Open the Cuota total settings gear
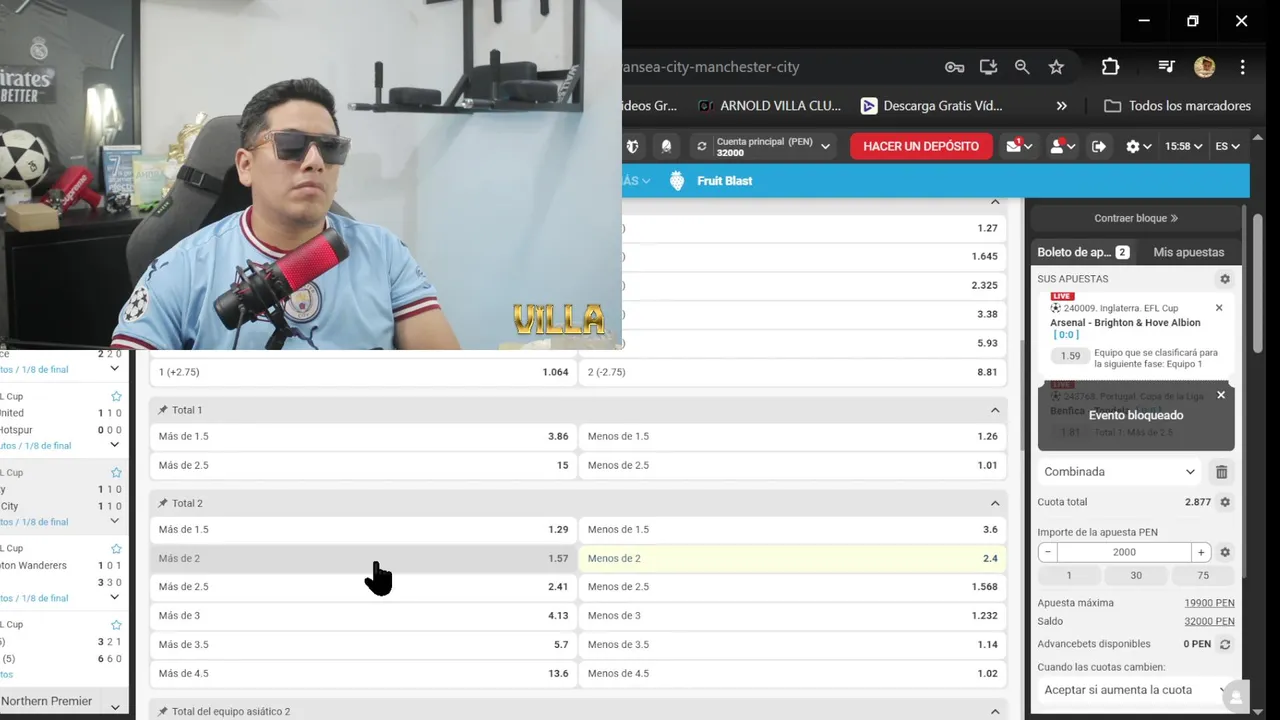The image size is (1280, 720). pos(1225,502)
